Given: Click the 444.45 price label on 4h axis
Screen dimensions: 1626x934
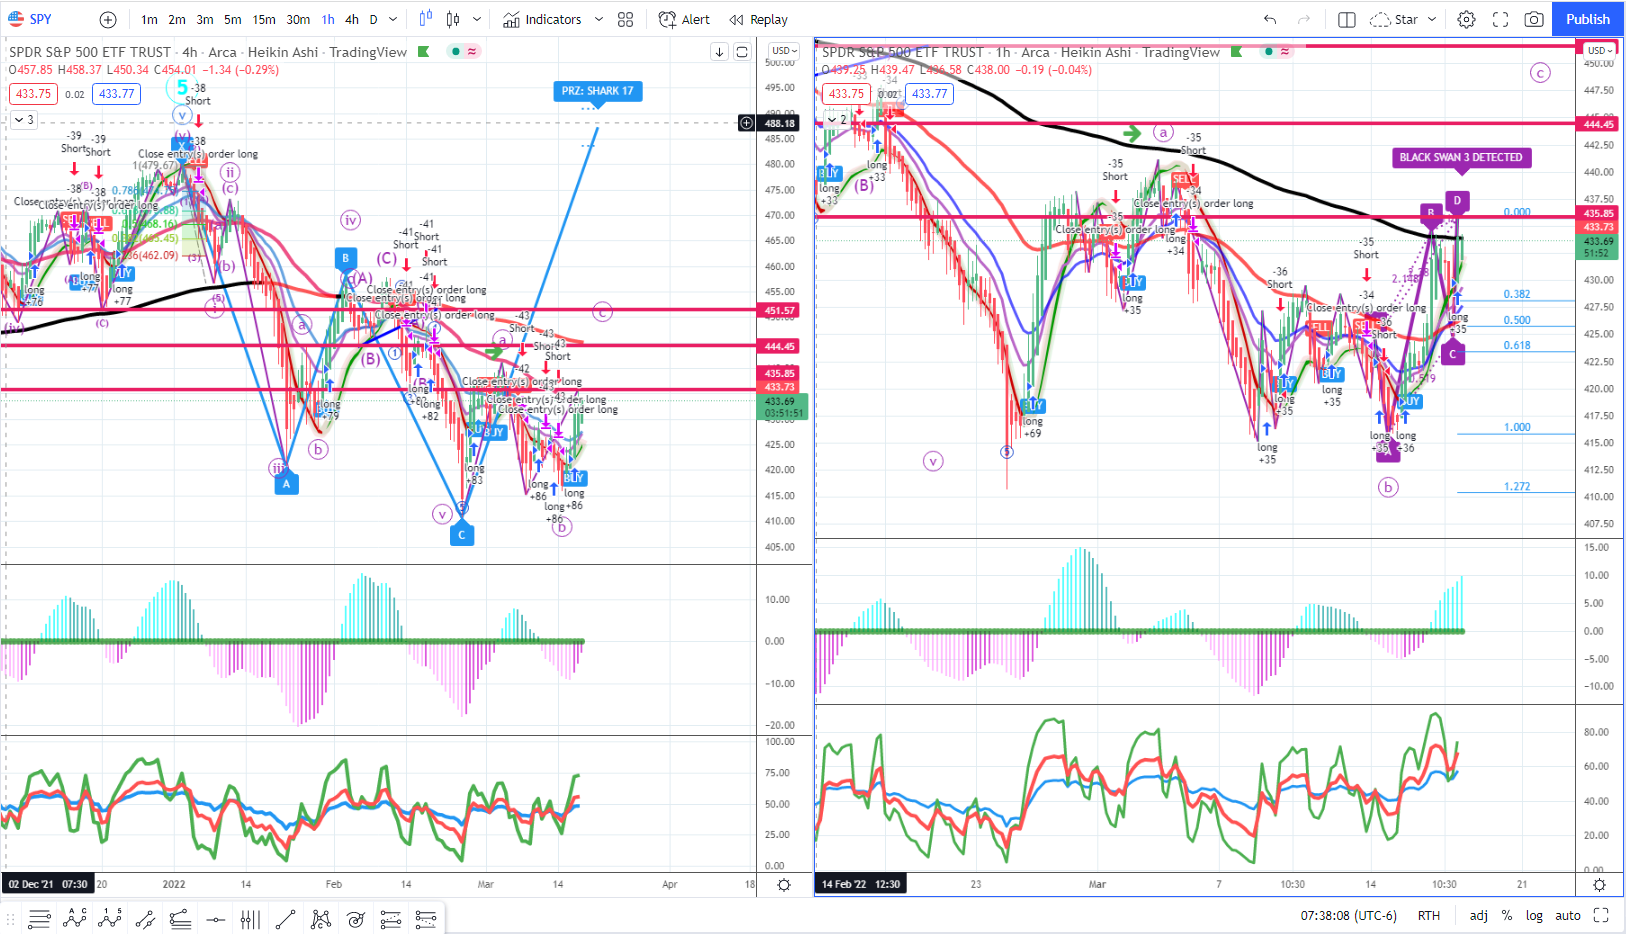Looking at the screenshot, I should 780,347.
